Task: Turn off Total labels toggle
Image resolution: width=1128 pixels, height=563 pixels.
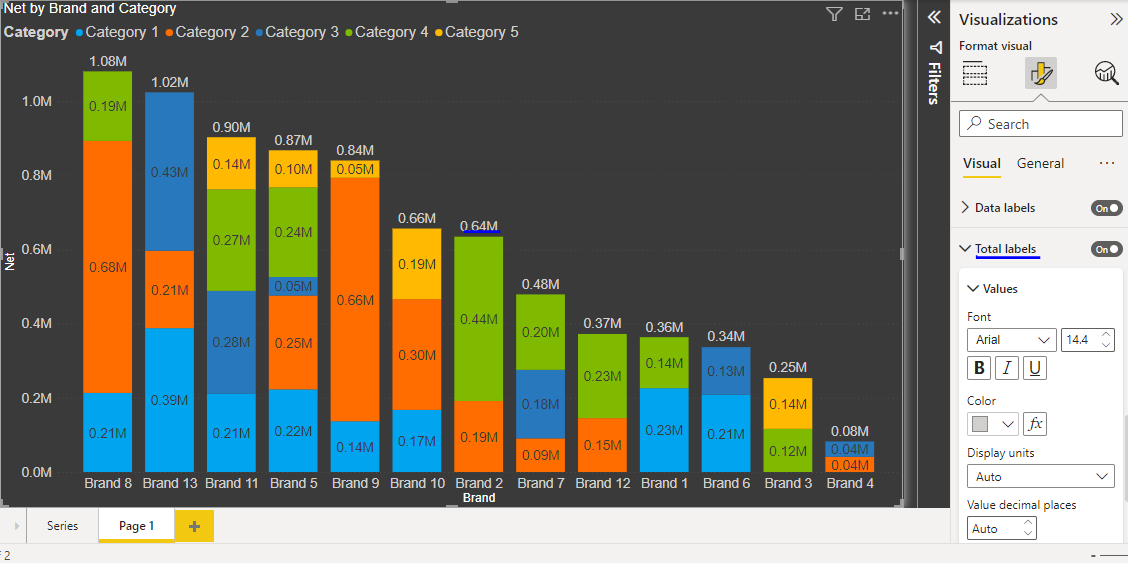Action: click(1106, 249)
